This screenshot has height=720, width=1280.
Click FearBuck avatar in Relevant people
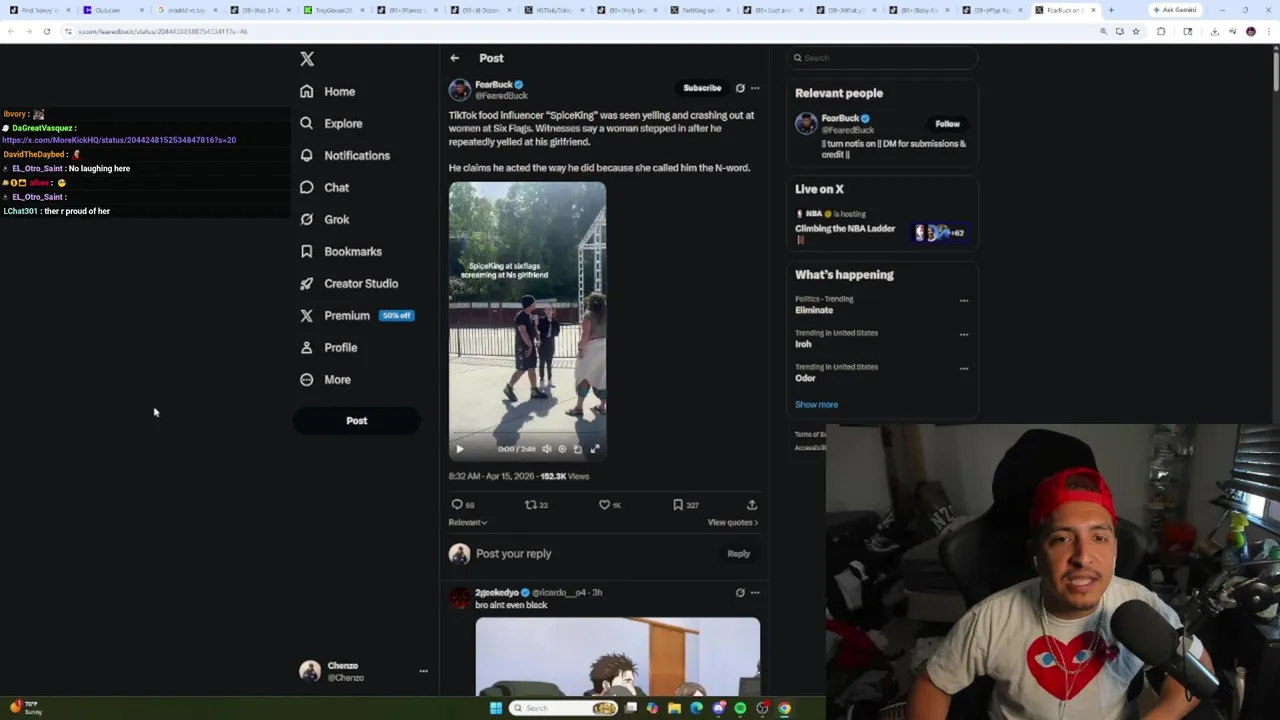(x=806, y=124)
